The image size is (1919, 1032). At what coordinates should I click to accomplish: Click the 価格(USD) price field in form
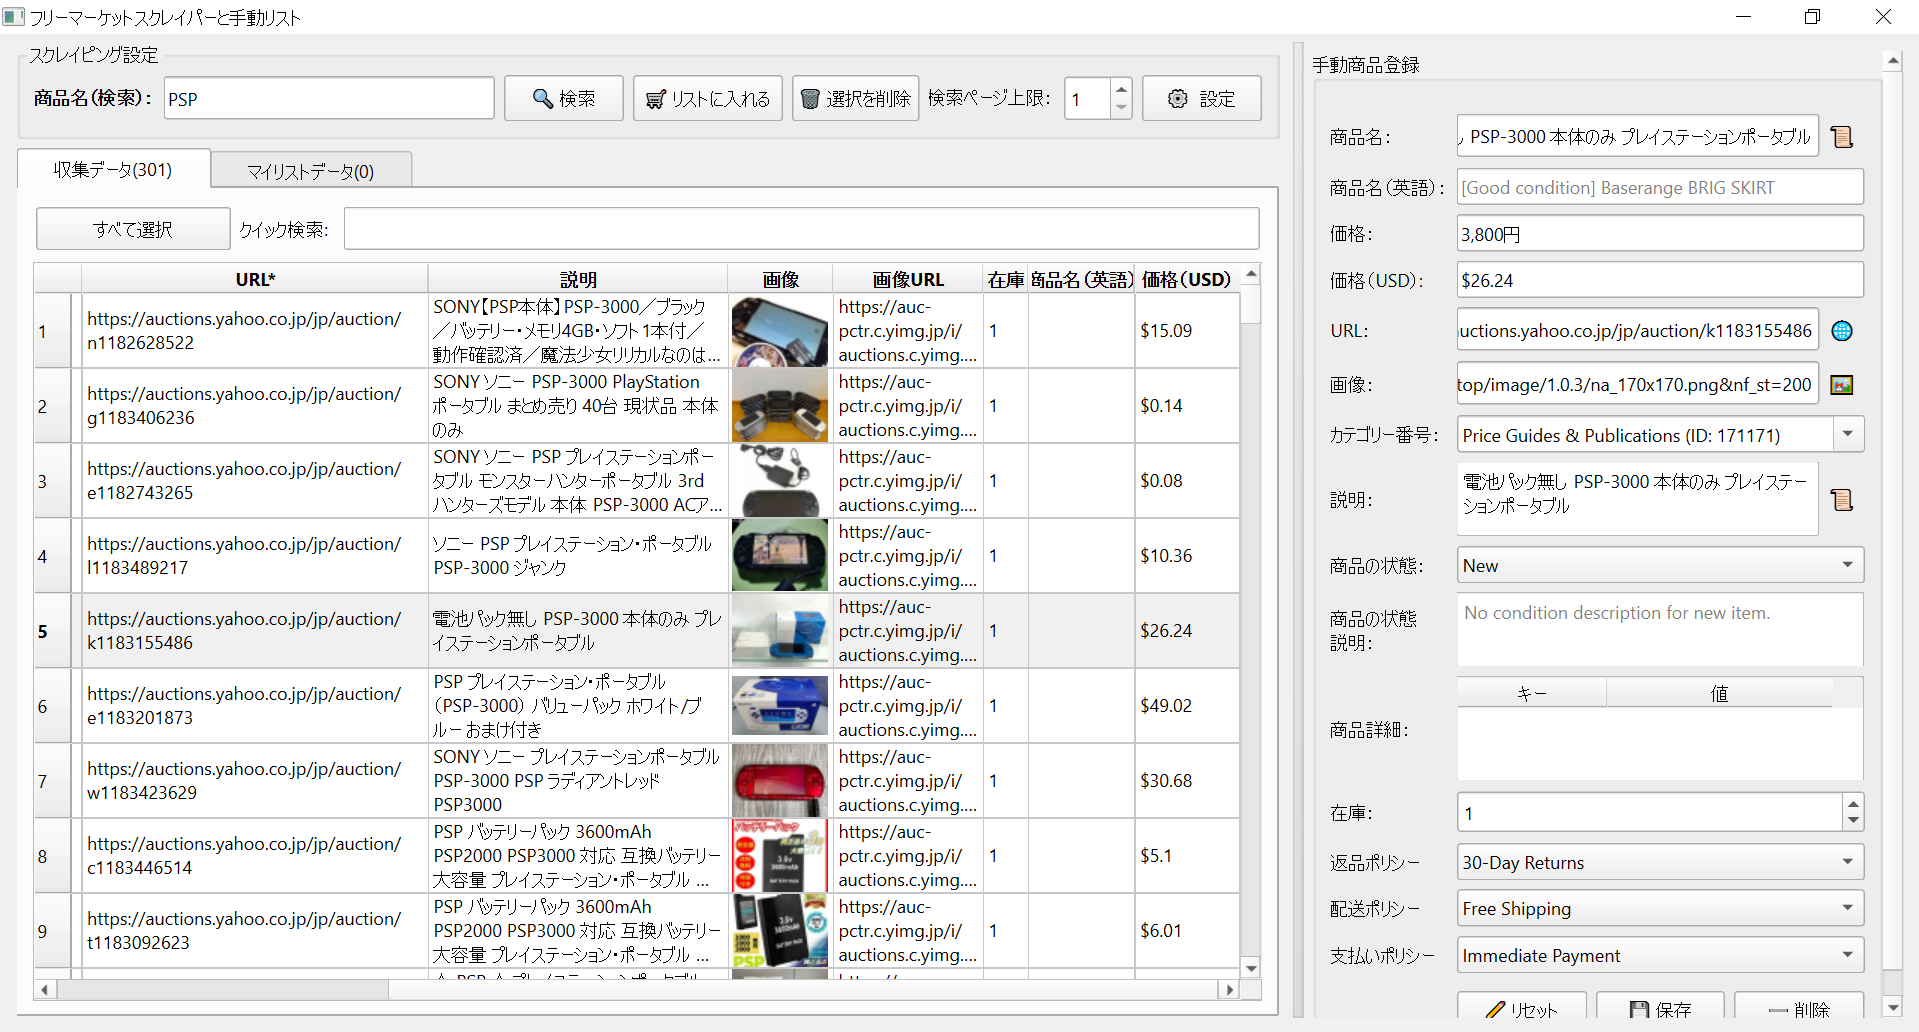[x=1660, y=280]
